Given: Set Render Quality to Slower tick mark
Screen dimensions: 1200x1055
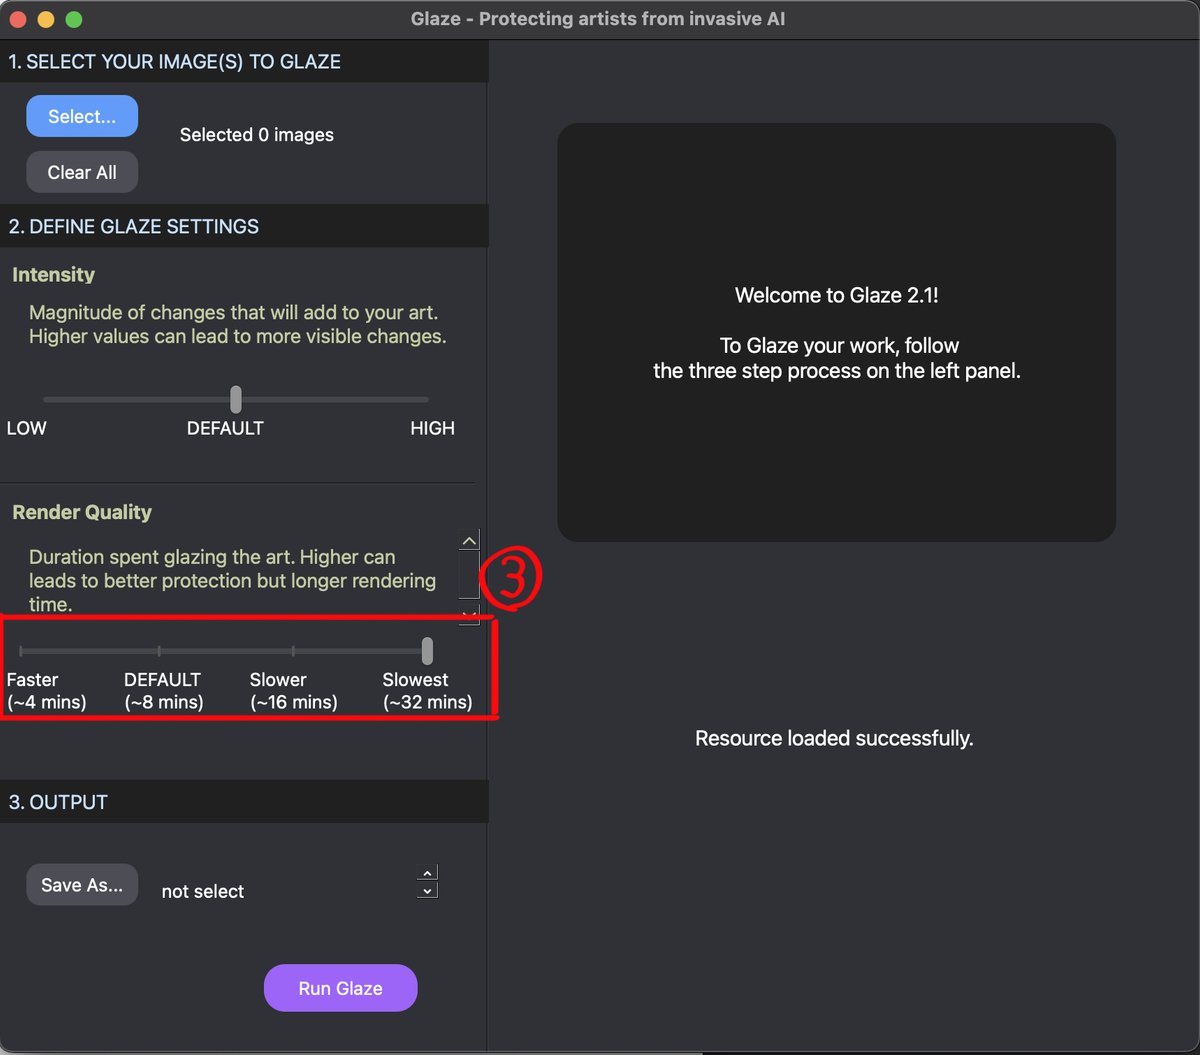Looking at the screenshot, I should tap(293, 651).
